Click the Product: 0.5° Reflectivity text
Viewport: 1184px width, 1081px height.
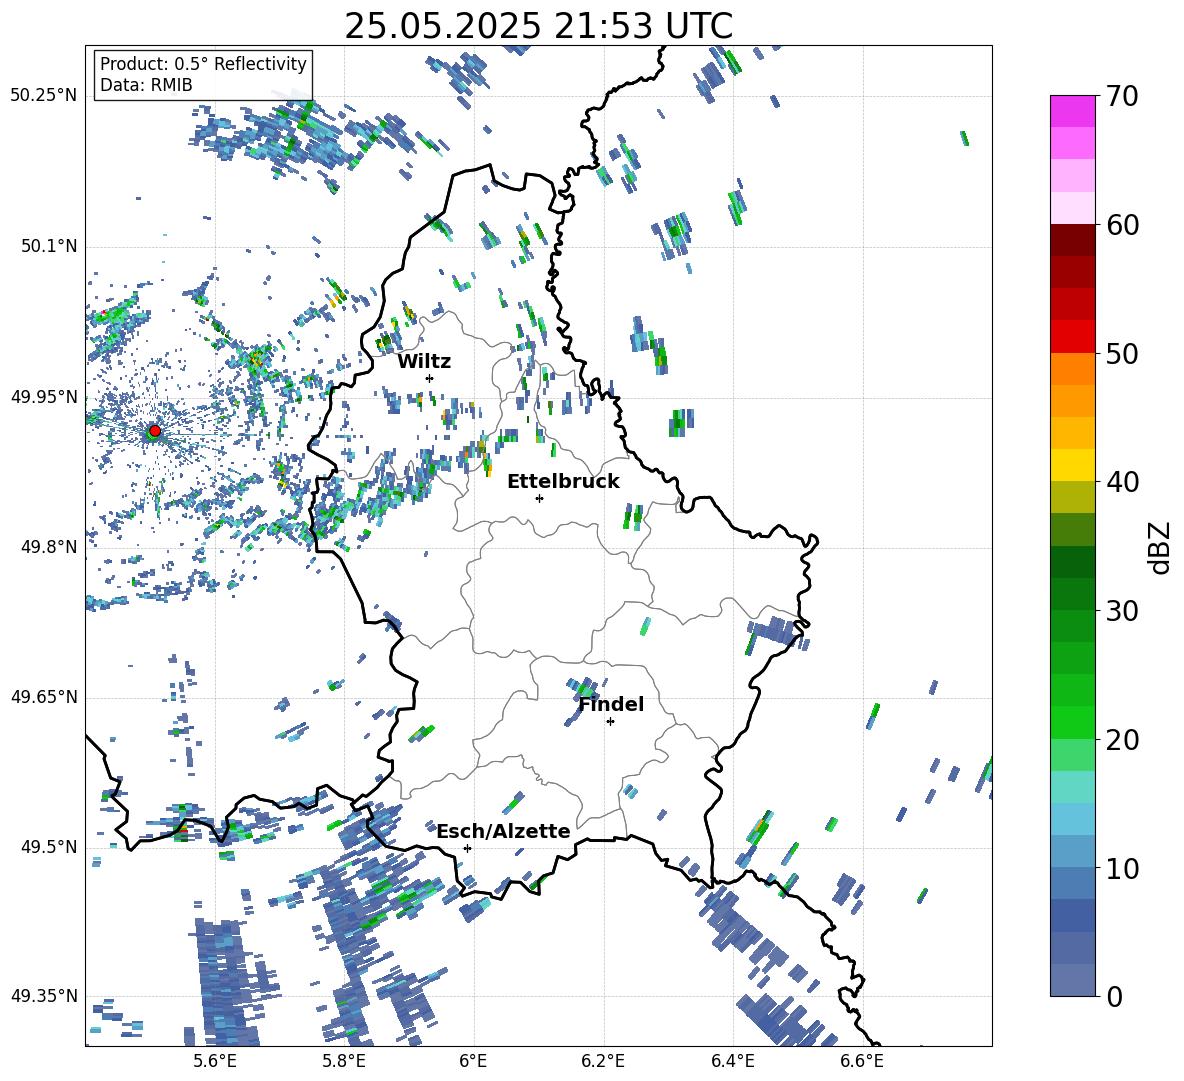click(x=203, y=63)
